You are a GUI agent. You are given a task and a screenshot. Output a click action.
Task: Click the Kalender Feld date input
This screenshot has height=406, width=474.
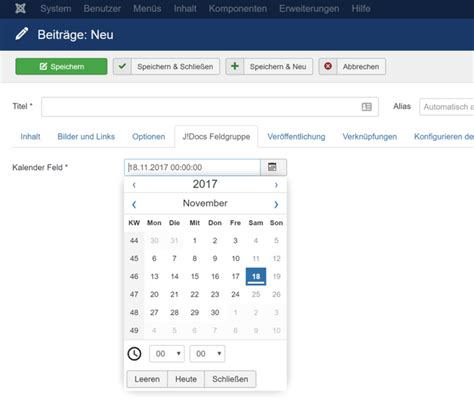point(192,167)
